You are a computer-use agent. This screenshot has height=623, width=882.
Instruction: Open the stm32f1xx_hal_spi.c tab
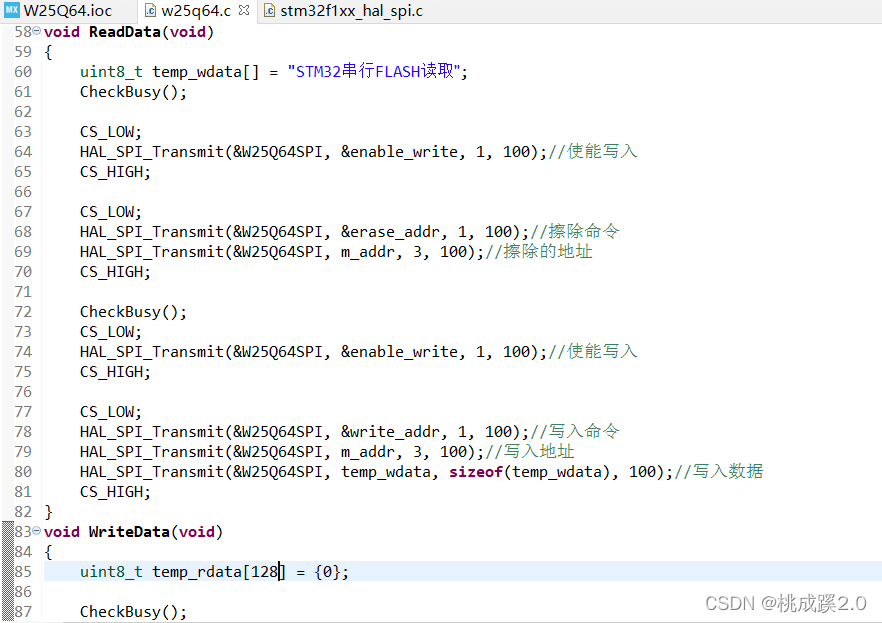pyautogui.click(x=343, y=11)
